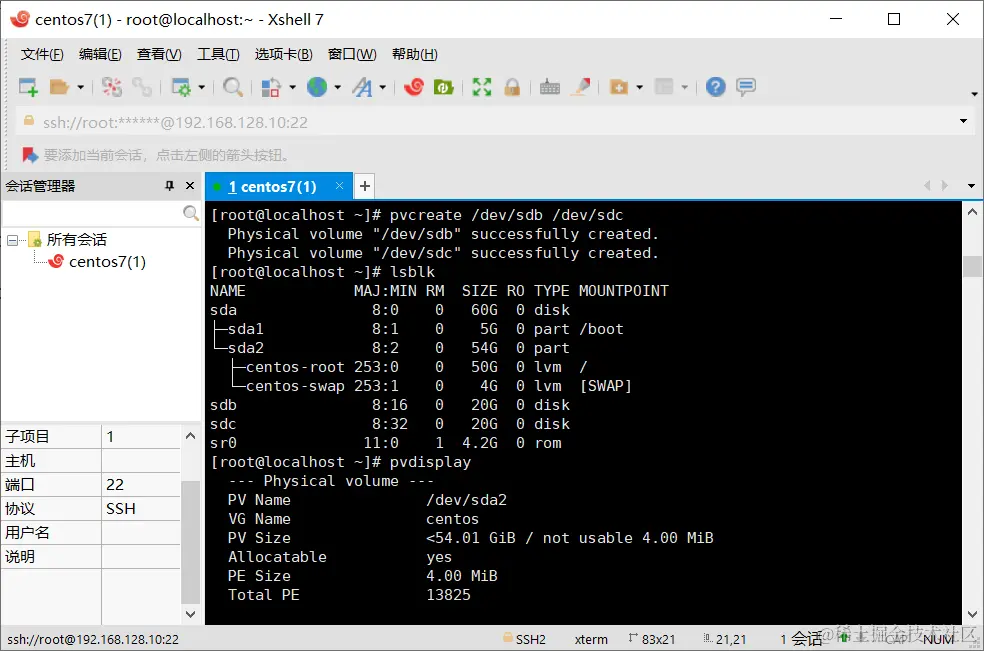984x651 pixels.
Task: Click the chat feedback bubble icon
Action: click(x=746, y=87)
